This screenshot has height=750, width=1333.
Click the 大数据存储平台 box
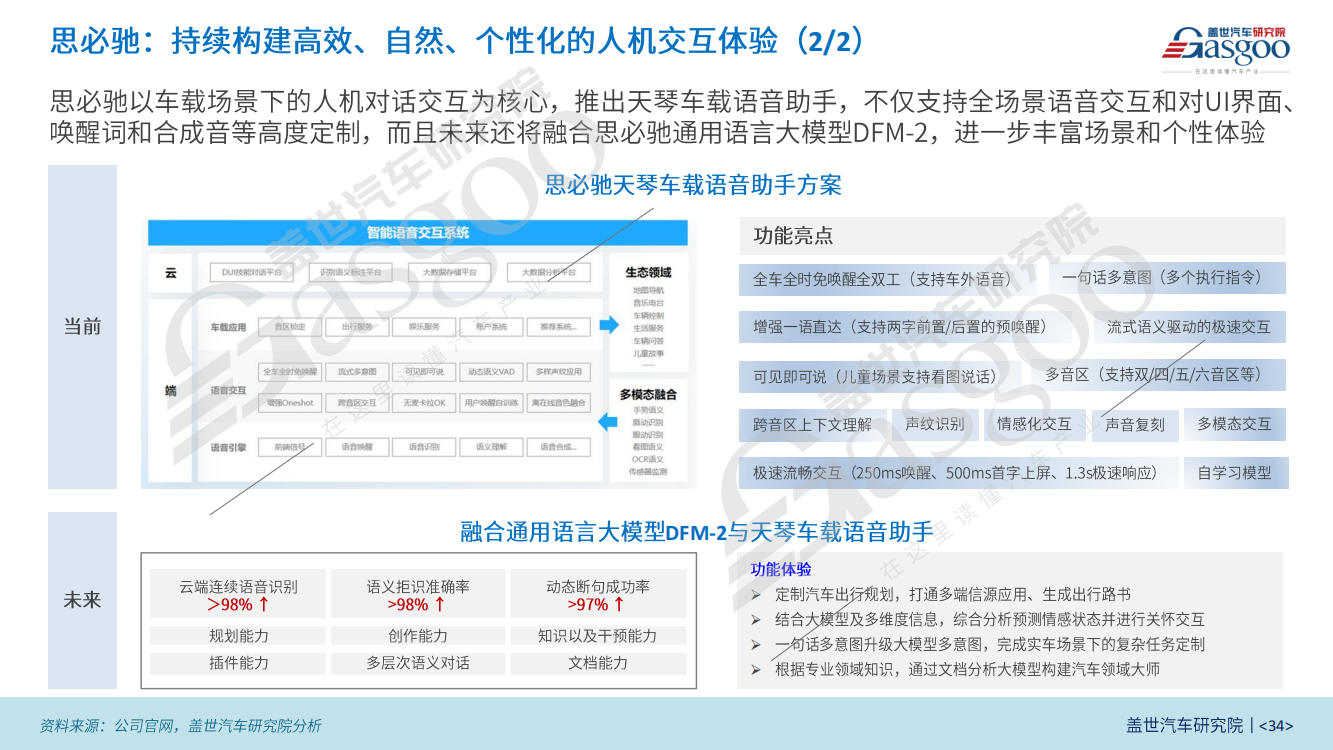point(449,272)
